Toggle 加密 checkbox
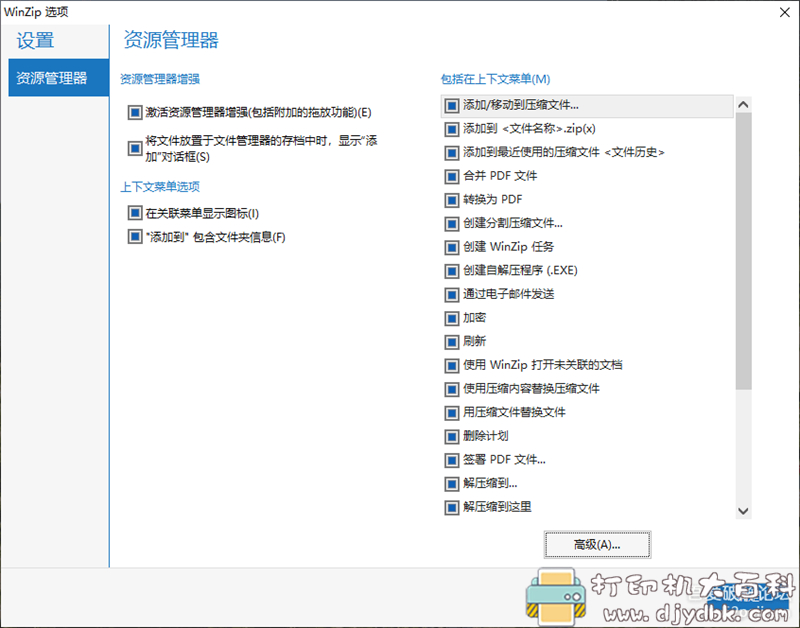 452,318
